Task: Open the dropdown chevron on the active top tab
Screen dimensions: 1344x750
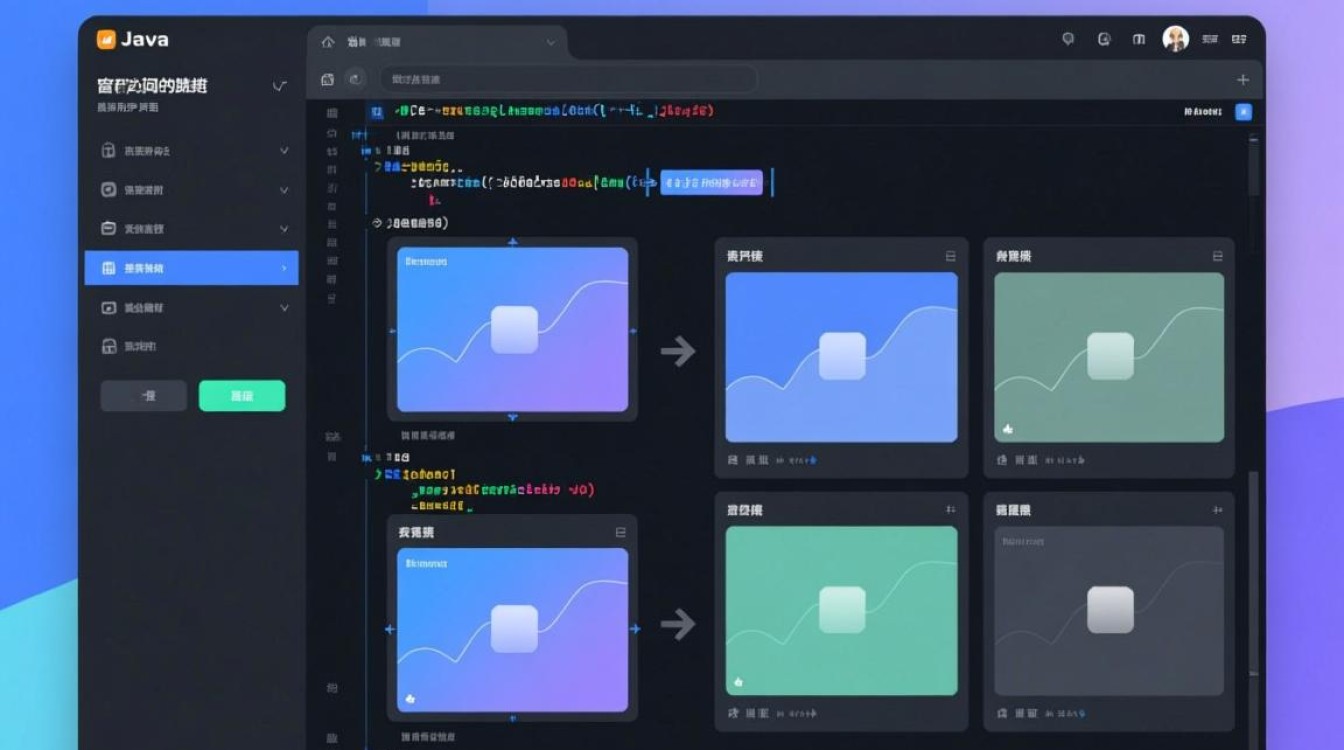Action: coord(550,43)
